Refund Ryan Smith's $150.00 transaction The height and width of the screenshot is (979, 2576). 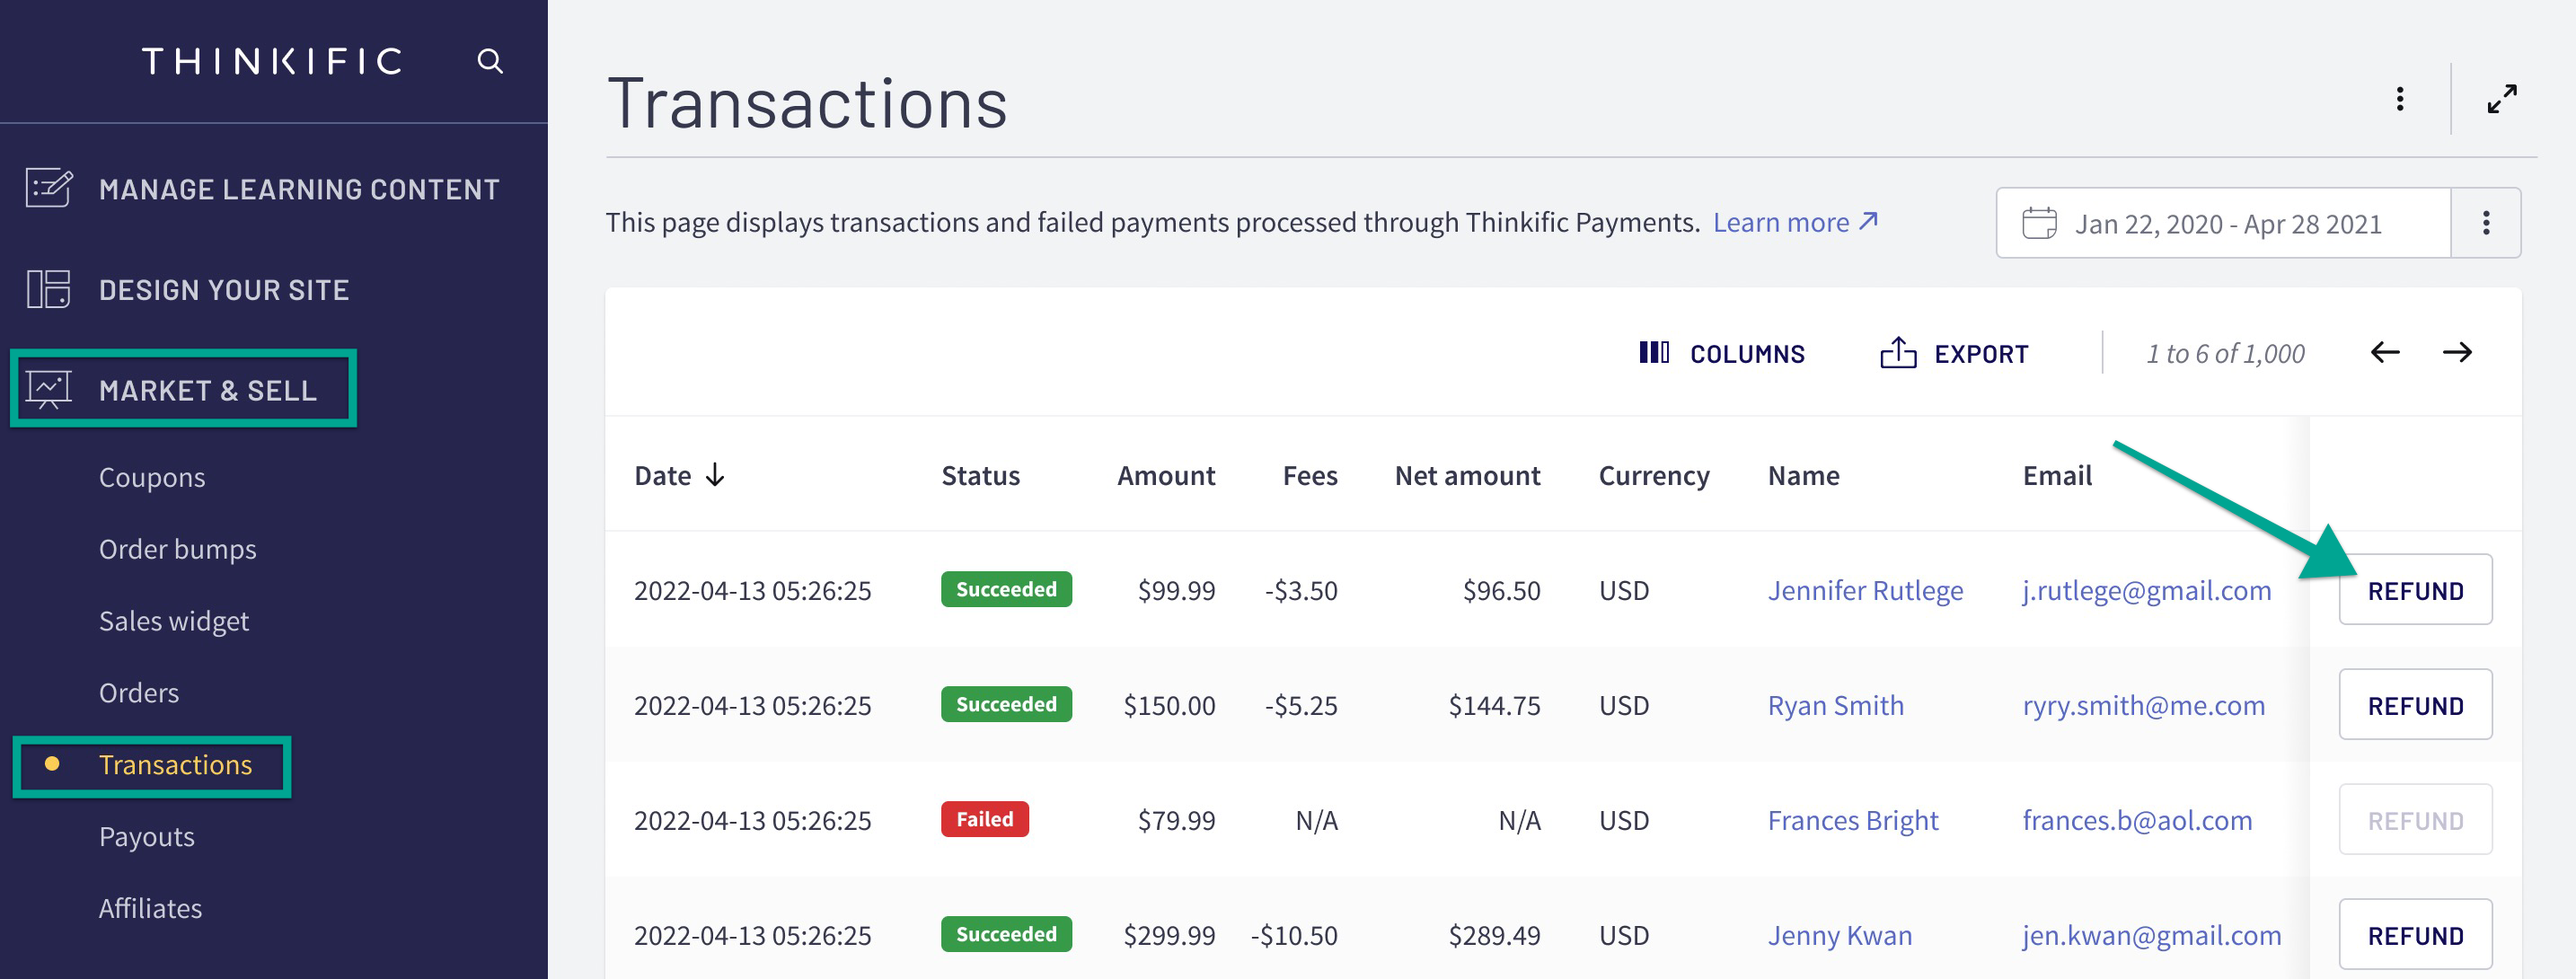2414,705
